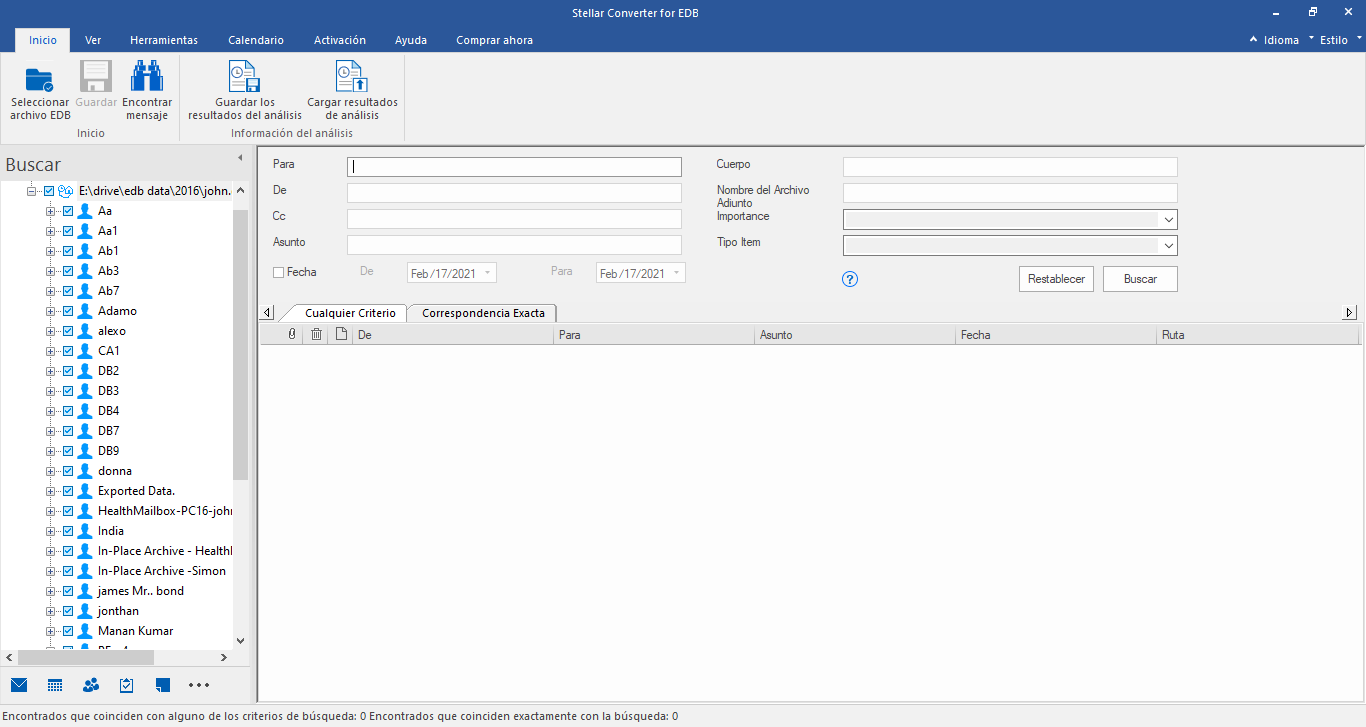Screen dimensions: 1366x727
Task: Sort results by Asunto column
Action: tap(854, 335)
